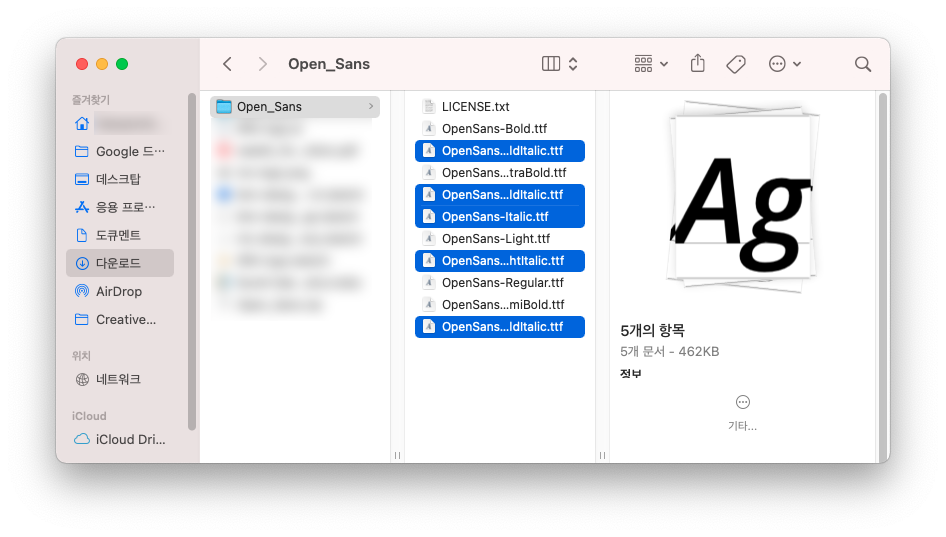Click the 기타... more actions button

pyautogui.click(x=743, y=413)
